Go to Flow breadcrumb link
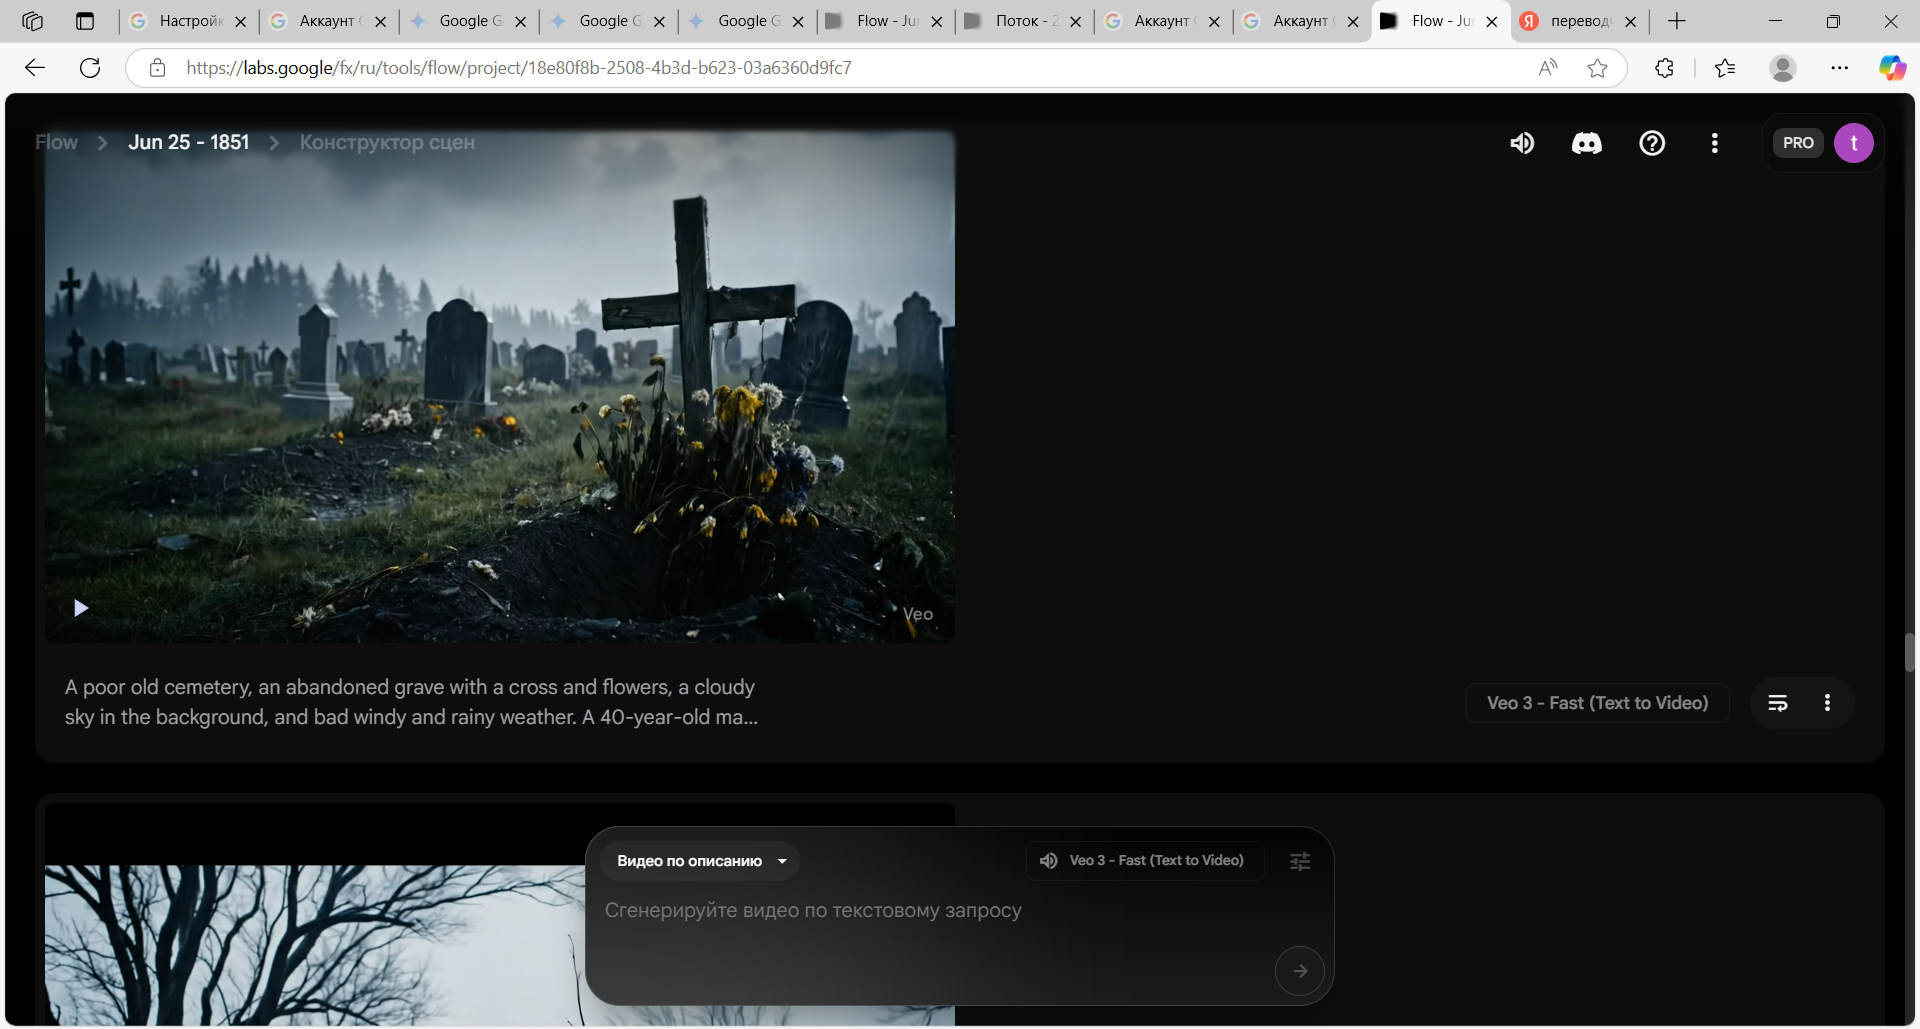 (56, 143)
